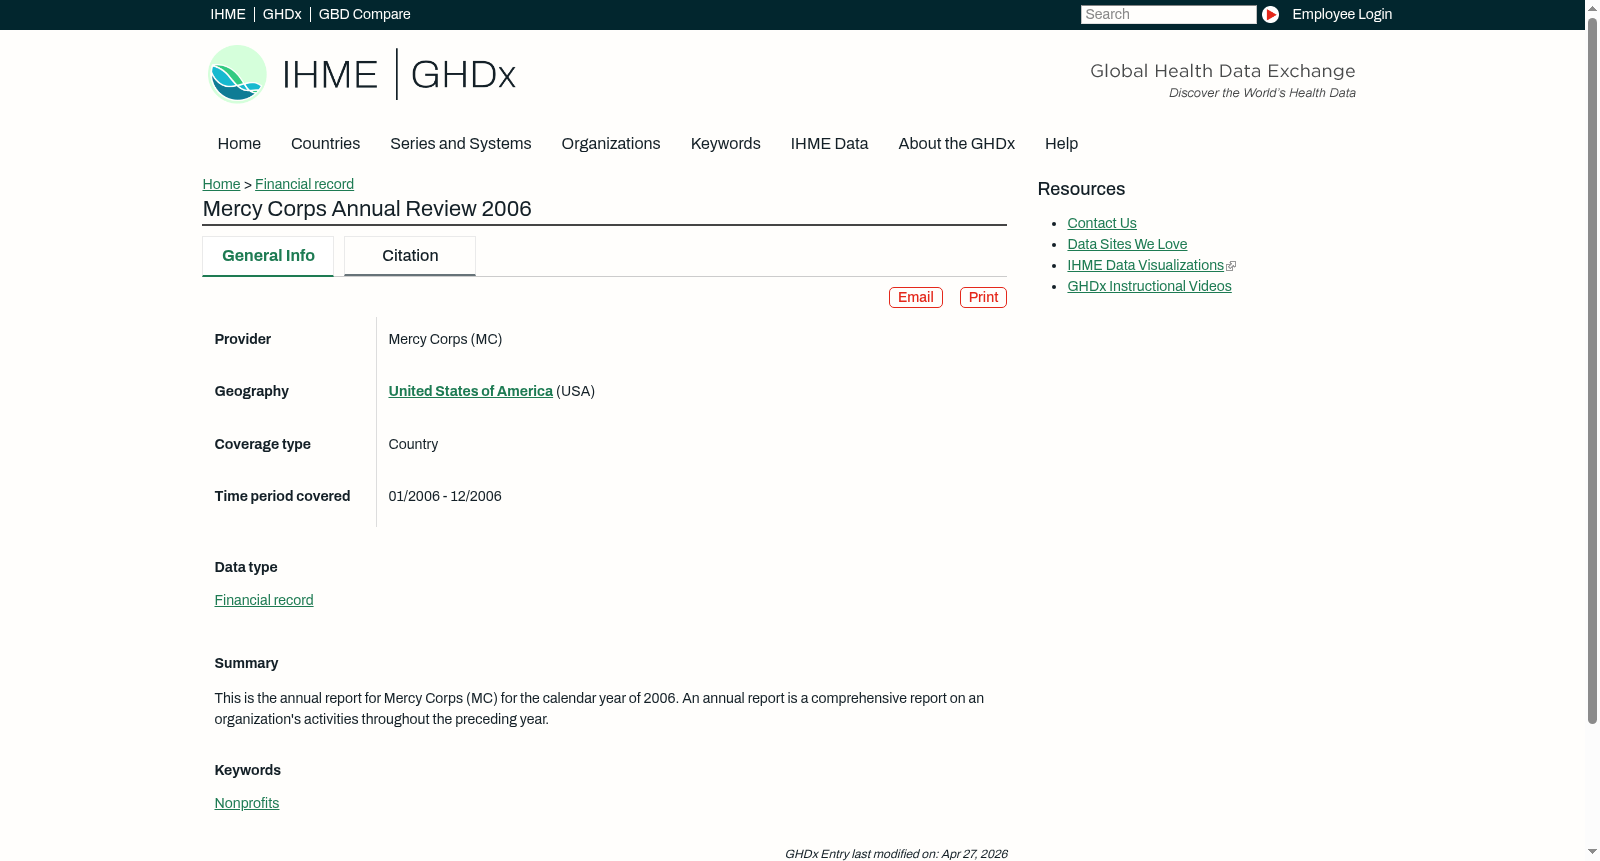1600x861 pixels.
Task: Click the IHME leaf logo
Action: pos(237,74)
